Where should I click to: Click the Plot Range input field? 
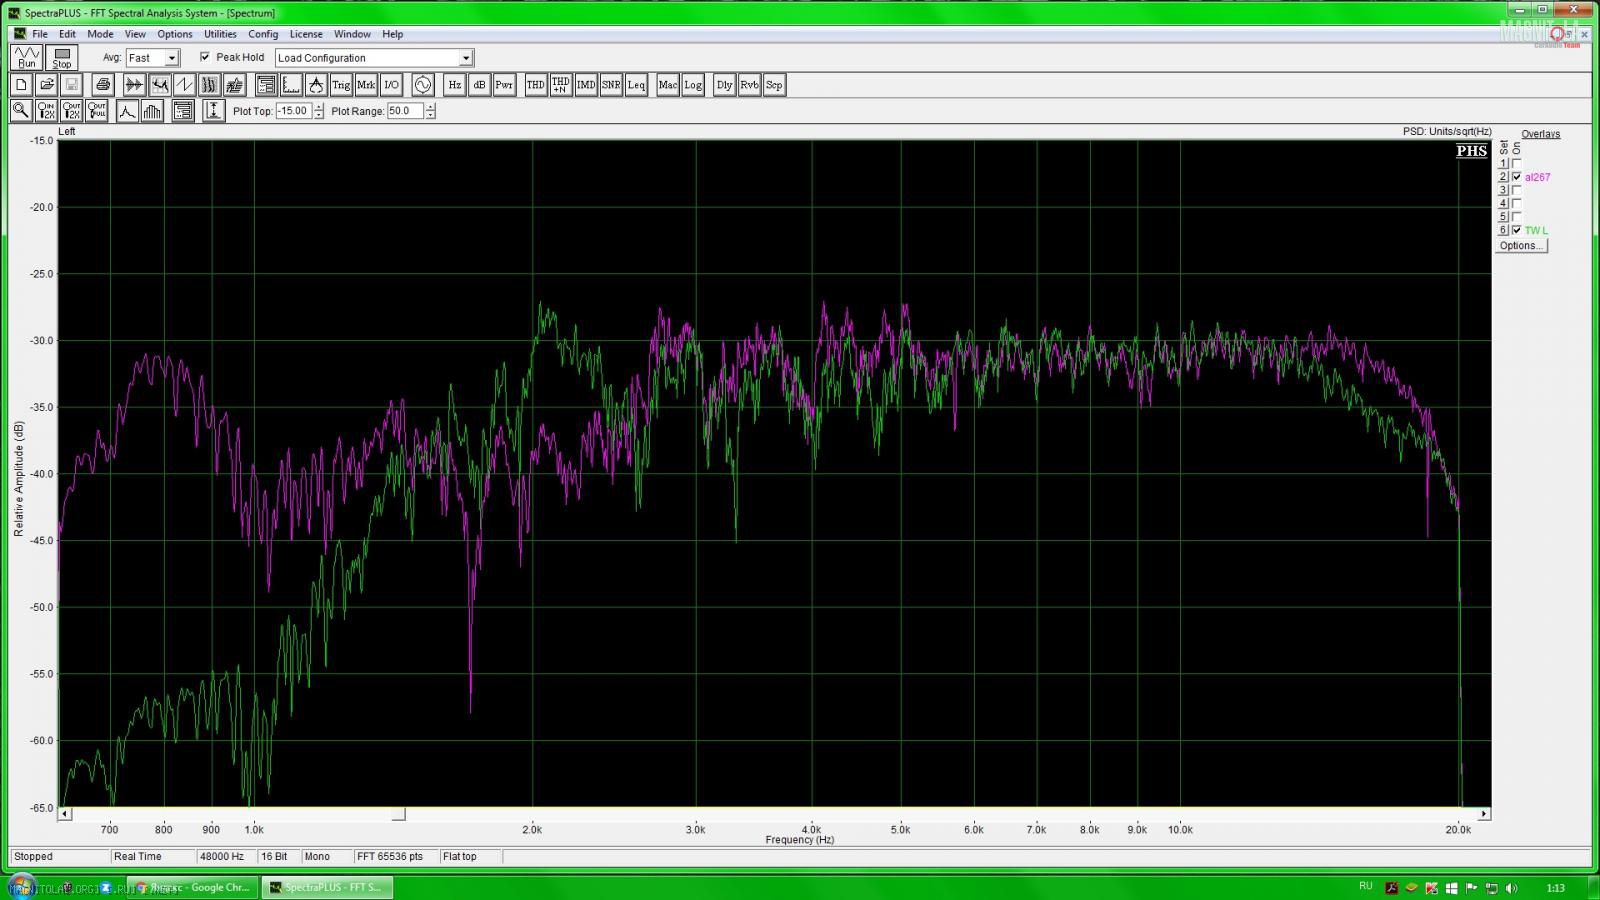[x=404, y=111]
